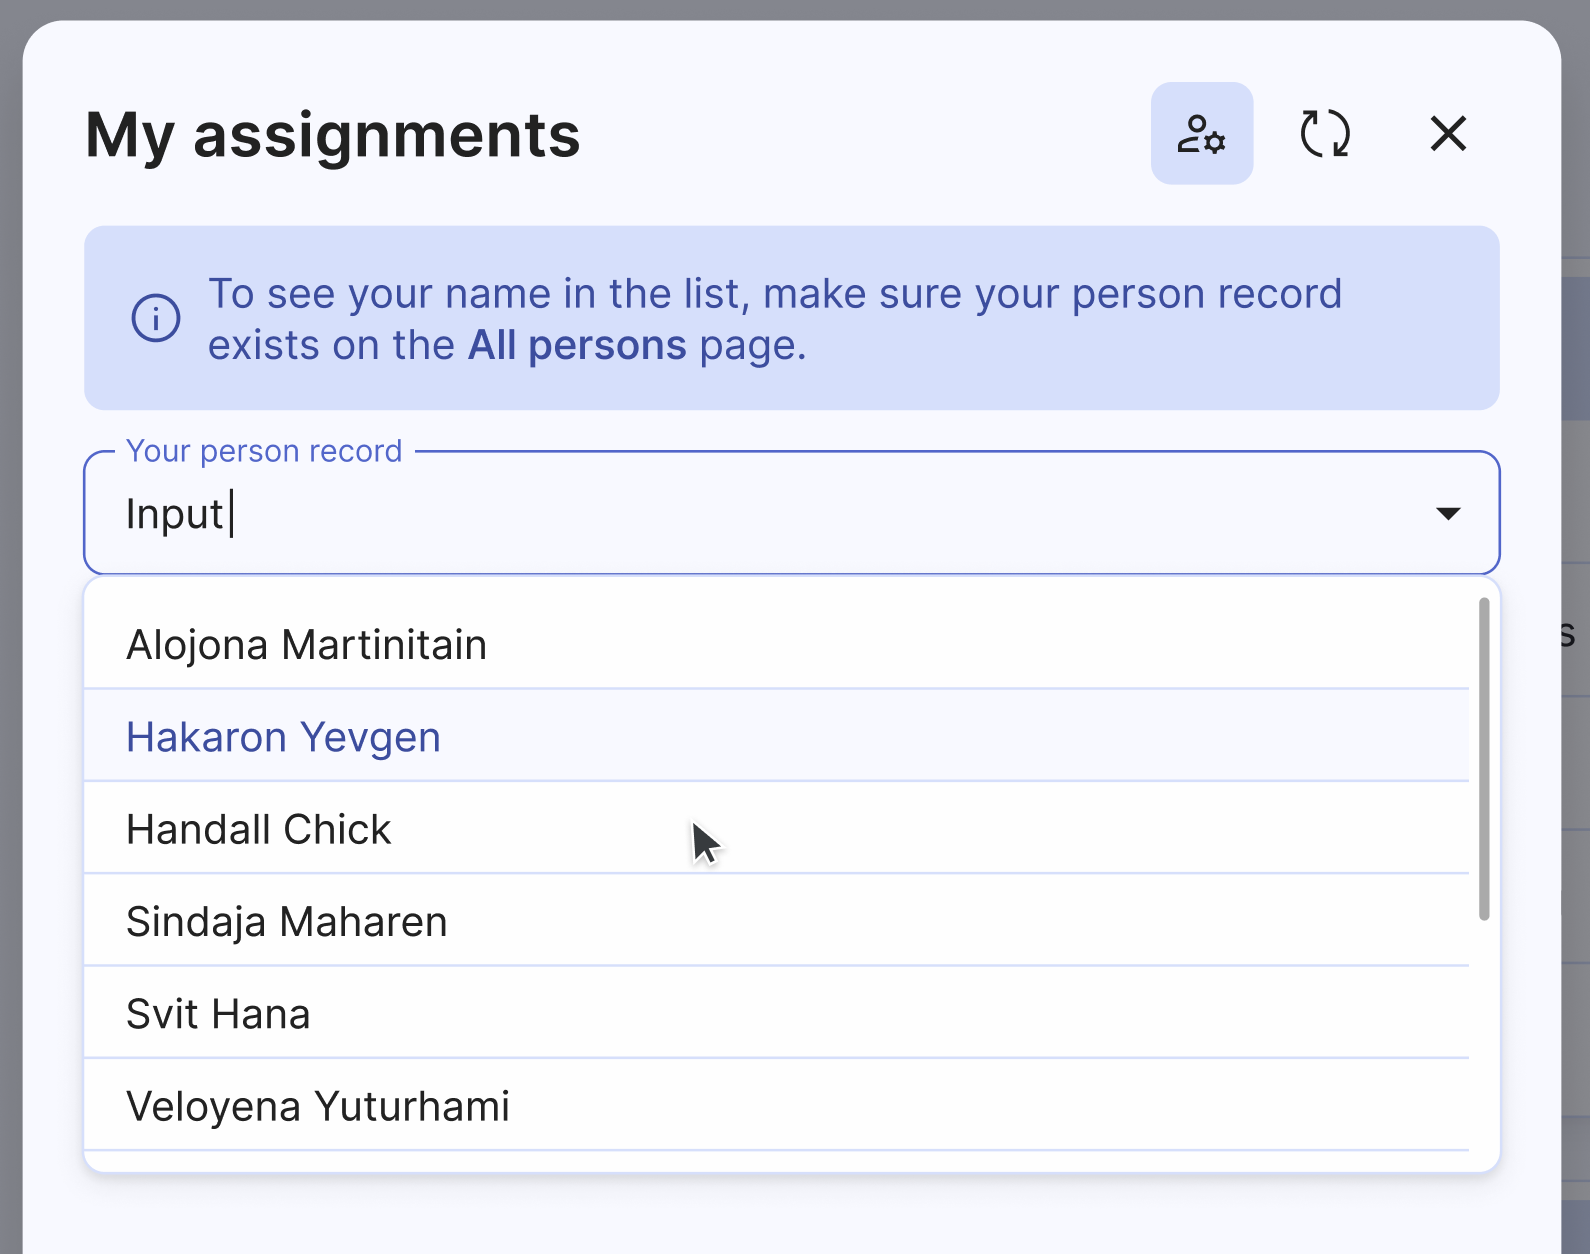Screen dimensions: 1590x1254
Task: Pick Sindaja Maharen from the dropdown
Action: pos(776,921)
